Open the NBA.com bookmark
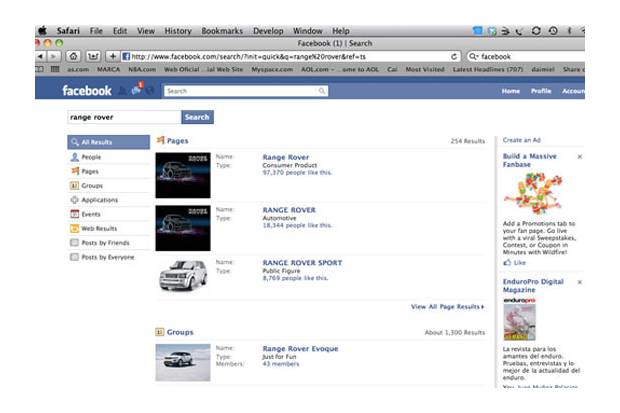Screen dimensions: 620x413 (142, 69)
